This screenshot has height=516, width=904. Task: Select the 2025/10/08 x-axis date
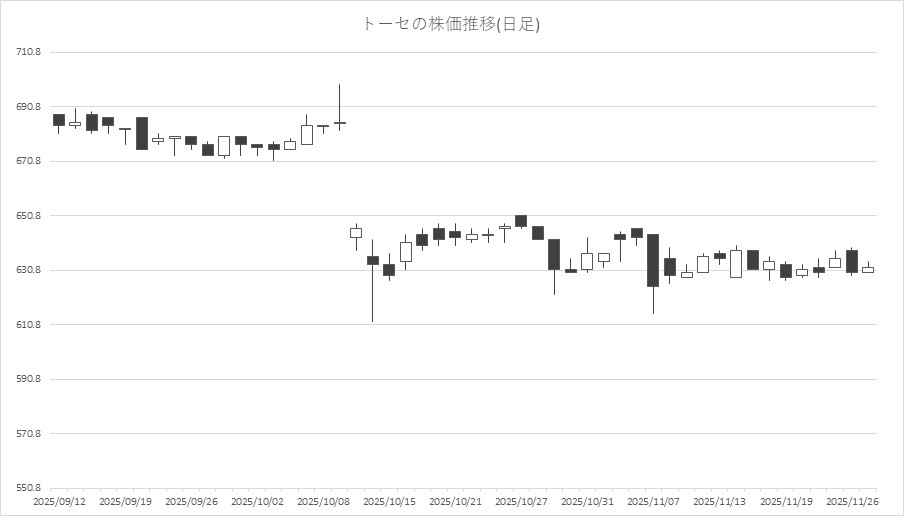point(322,501)
